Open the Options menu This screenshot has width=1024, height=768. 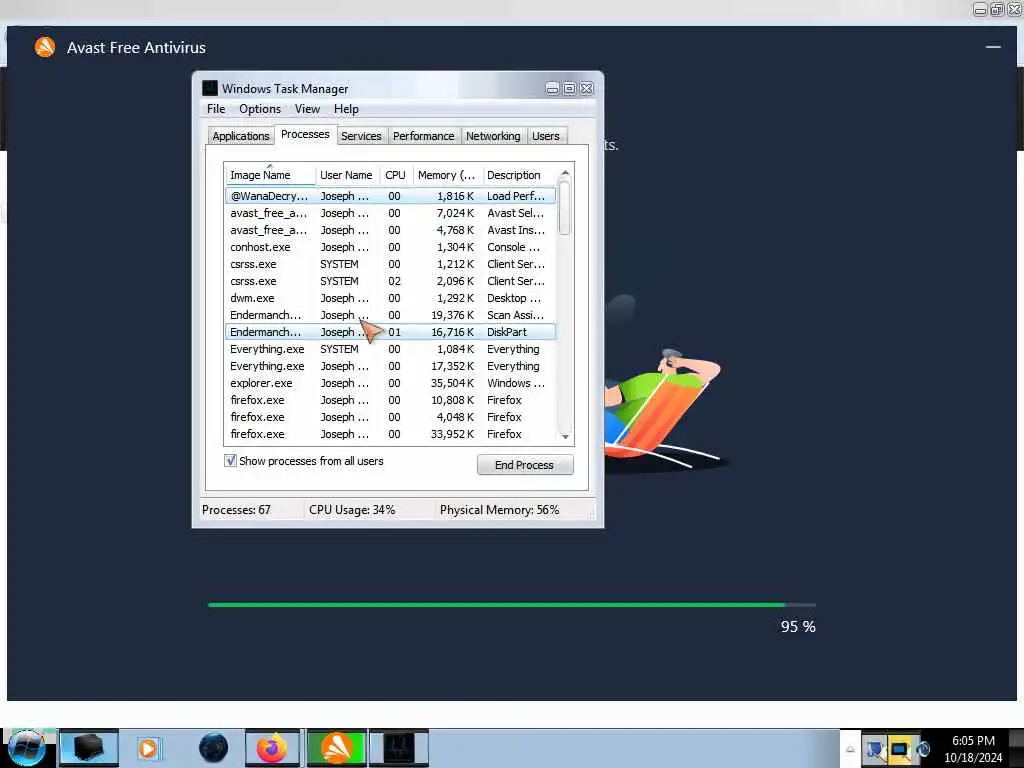click(x=260, y=109)
